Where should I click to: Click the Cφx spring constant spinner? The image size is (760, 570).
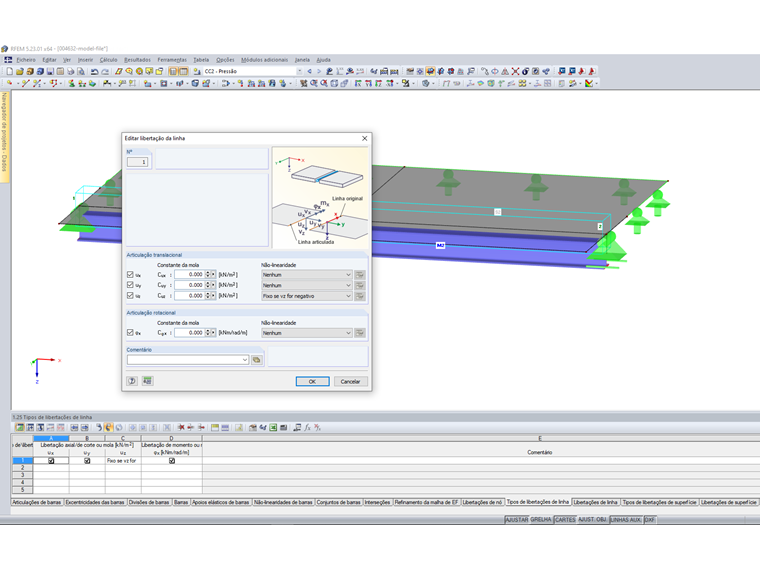click(208, 332)
